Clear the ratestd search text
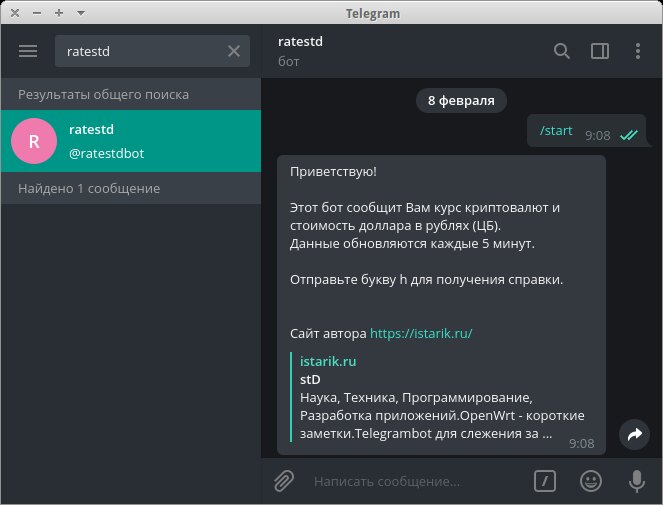This screenshot has height=505, width=663. pyautogui.click(x=234, y=51)
